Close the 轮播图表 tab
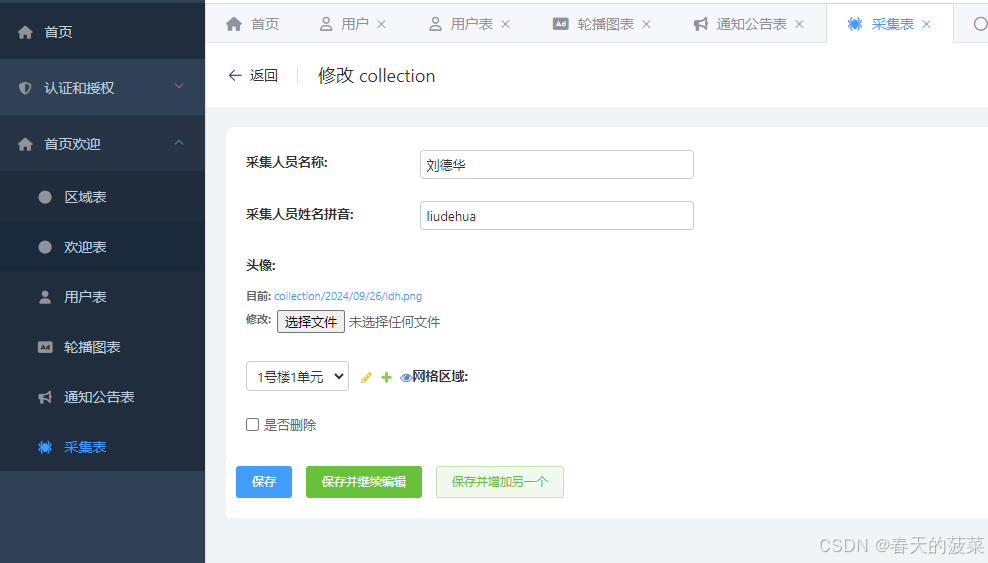The image size is (988, 563). [x=646, y=24]
